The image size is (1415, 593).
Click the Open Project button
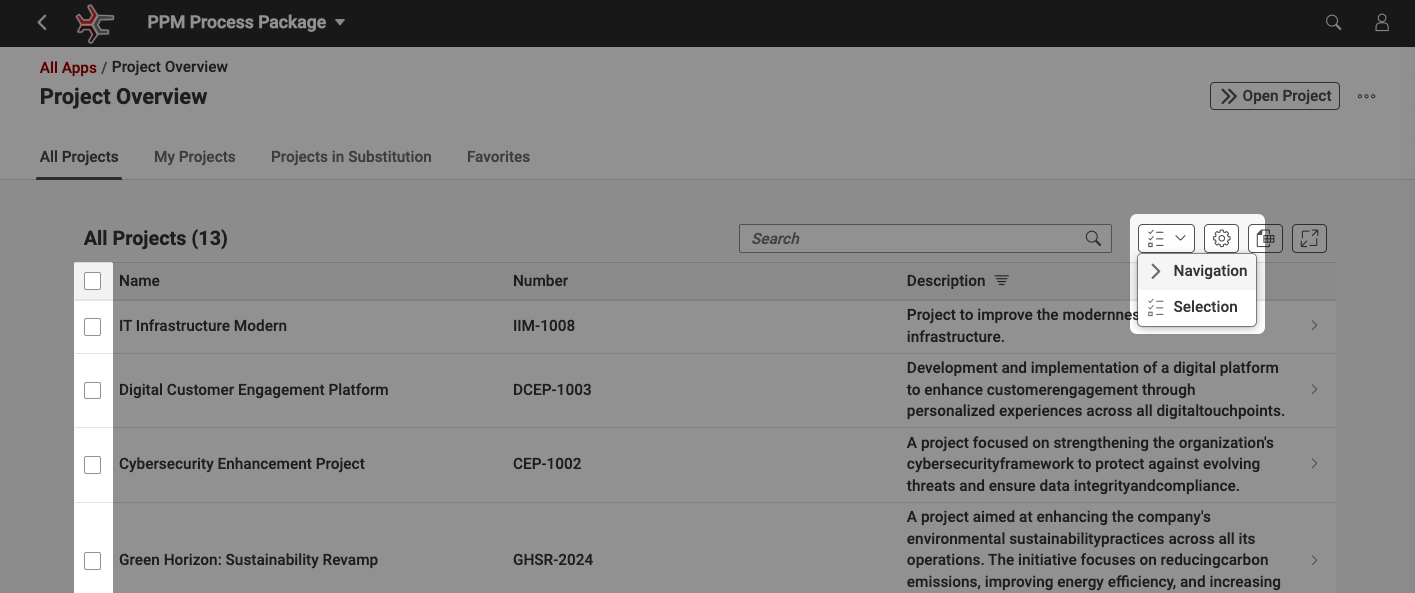[x=1275, y=96]
